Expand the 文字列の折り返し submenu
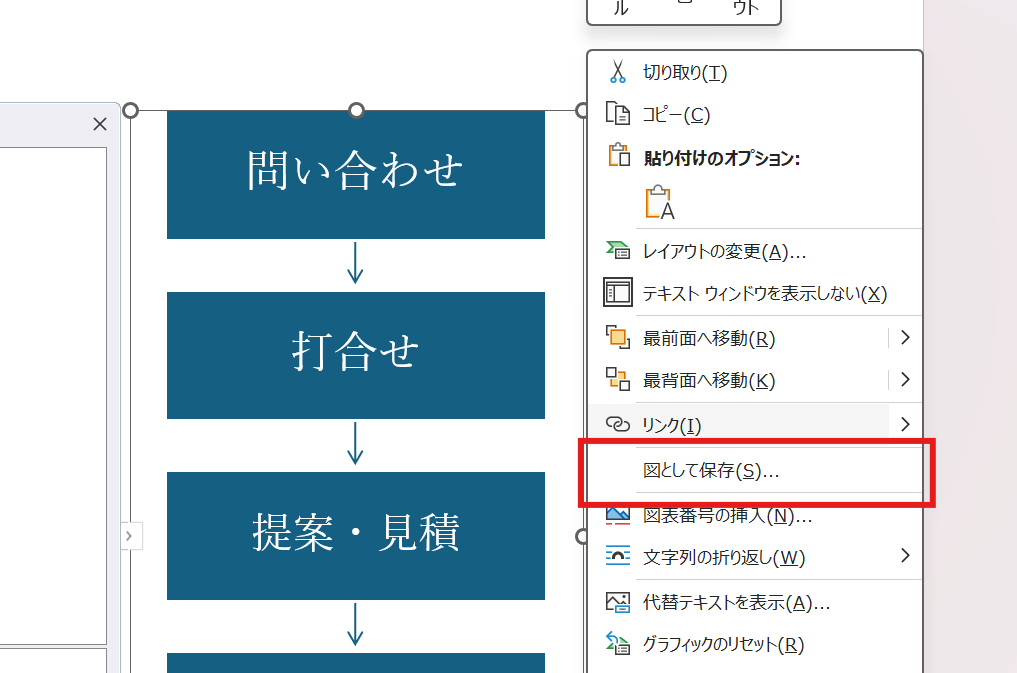The height and width of the screenshot is (673, 1017). [905, 557]
